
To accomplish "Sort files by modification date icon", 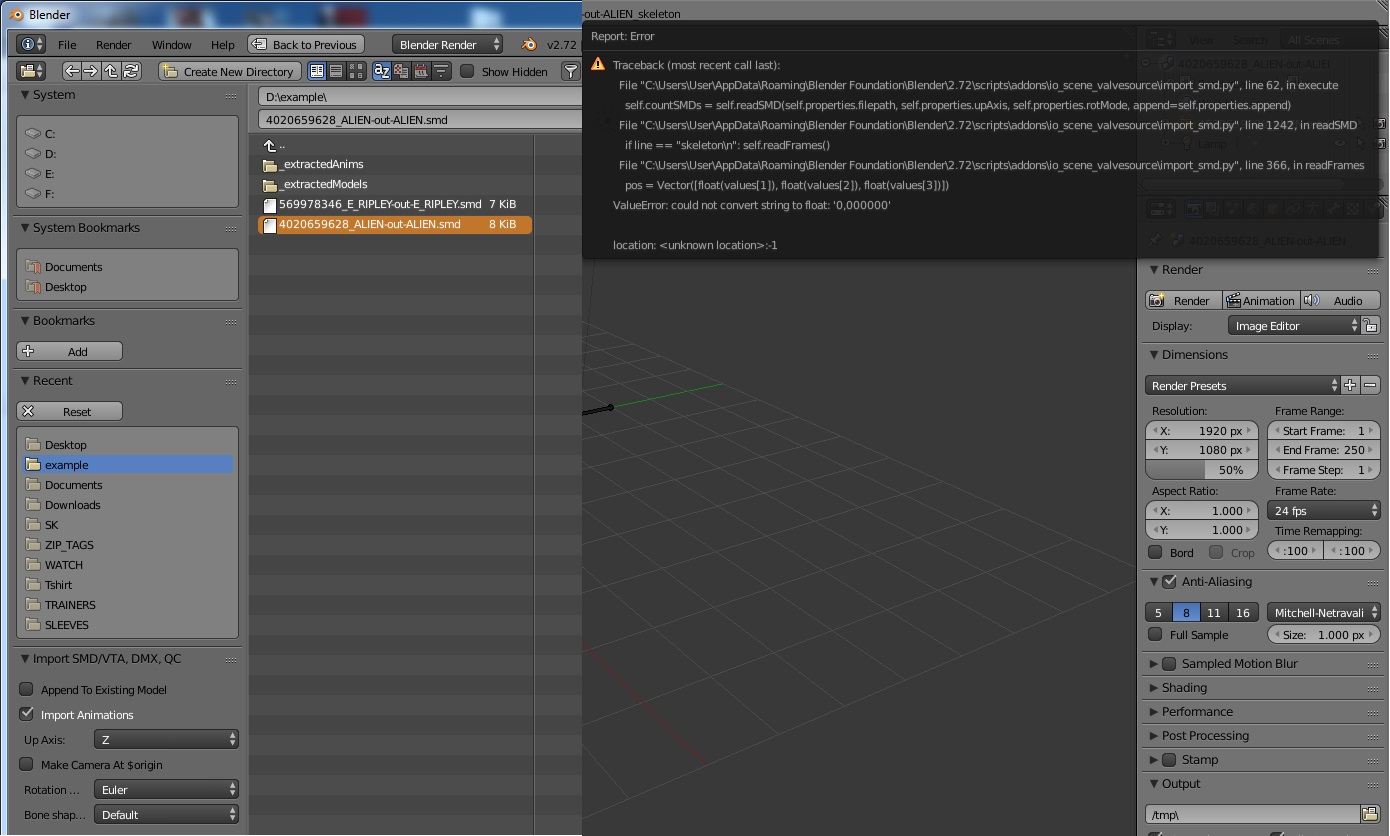I will click(x=421, y=71).
